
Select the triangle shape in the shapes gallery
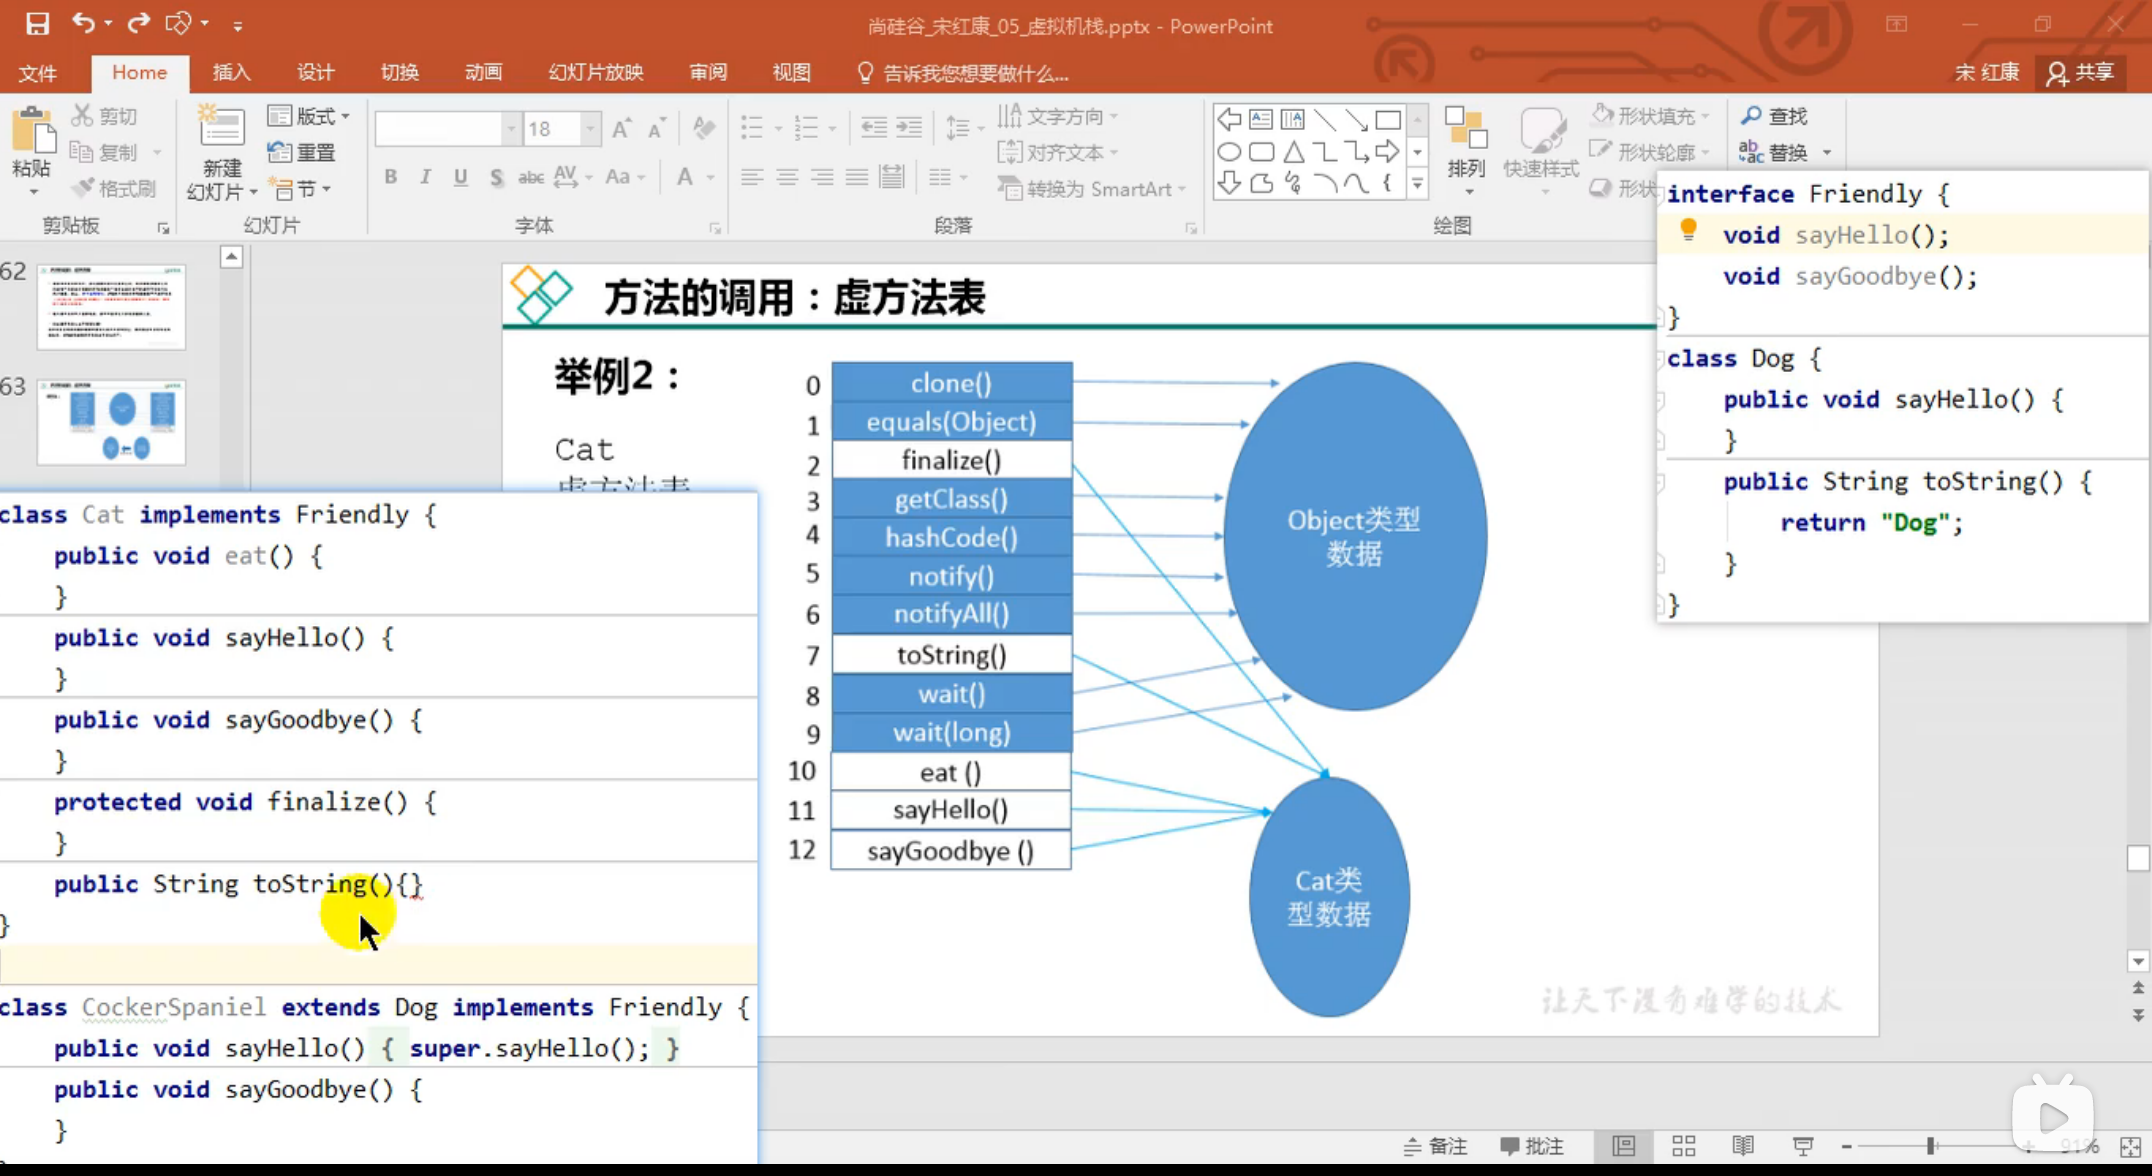pos(1293,152)
